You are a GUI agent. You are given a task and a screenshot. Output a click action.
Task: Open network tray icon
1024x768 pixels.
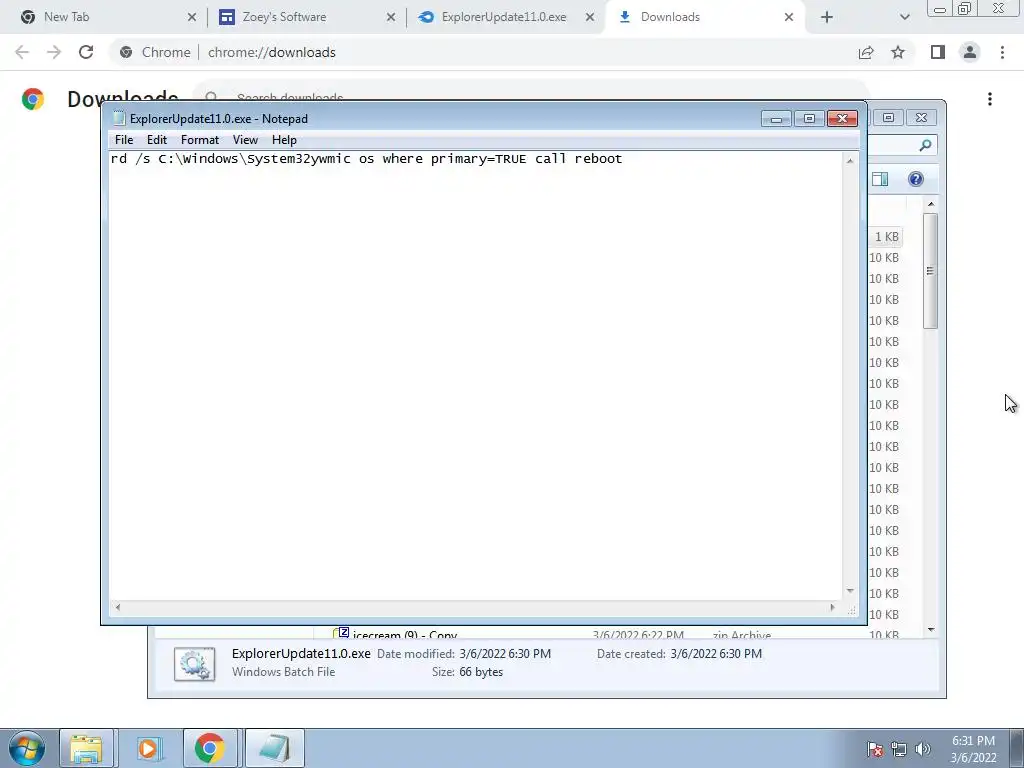tap(899, 749)
